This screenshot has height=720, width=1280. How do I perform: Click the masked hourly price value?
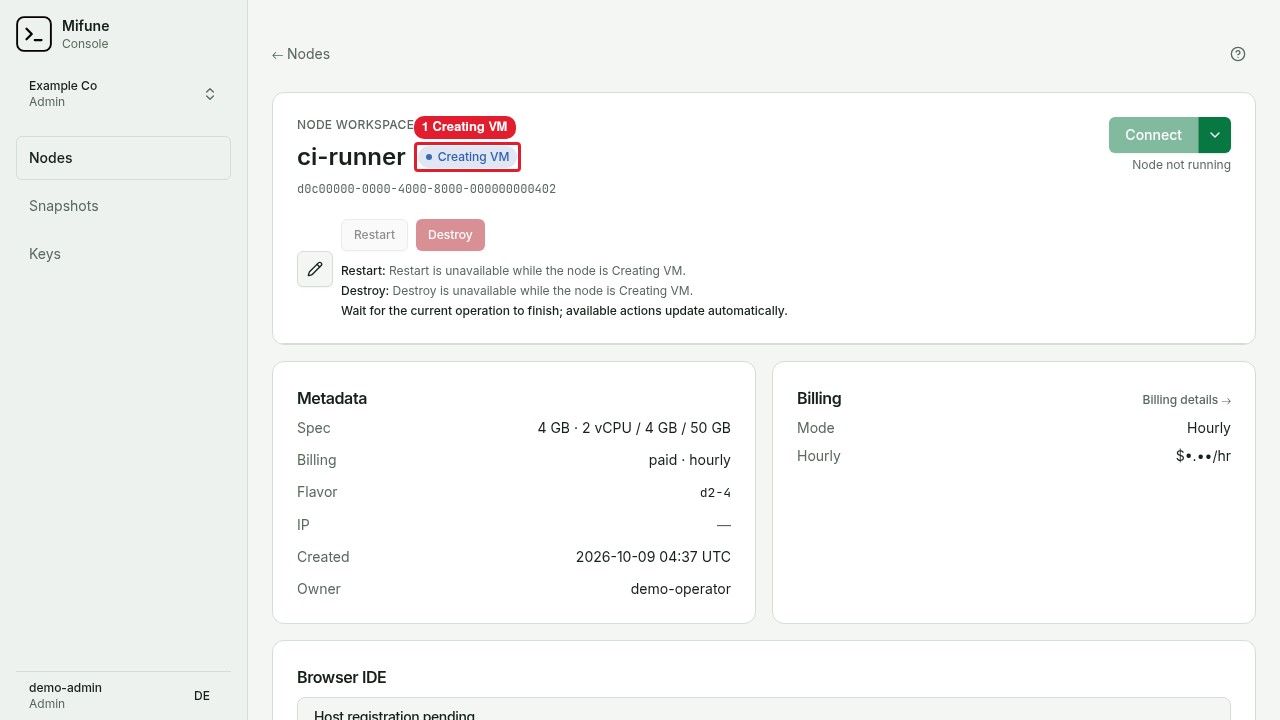tap(1203, 456)
